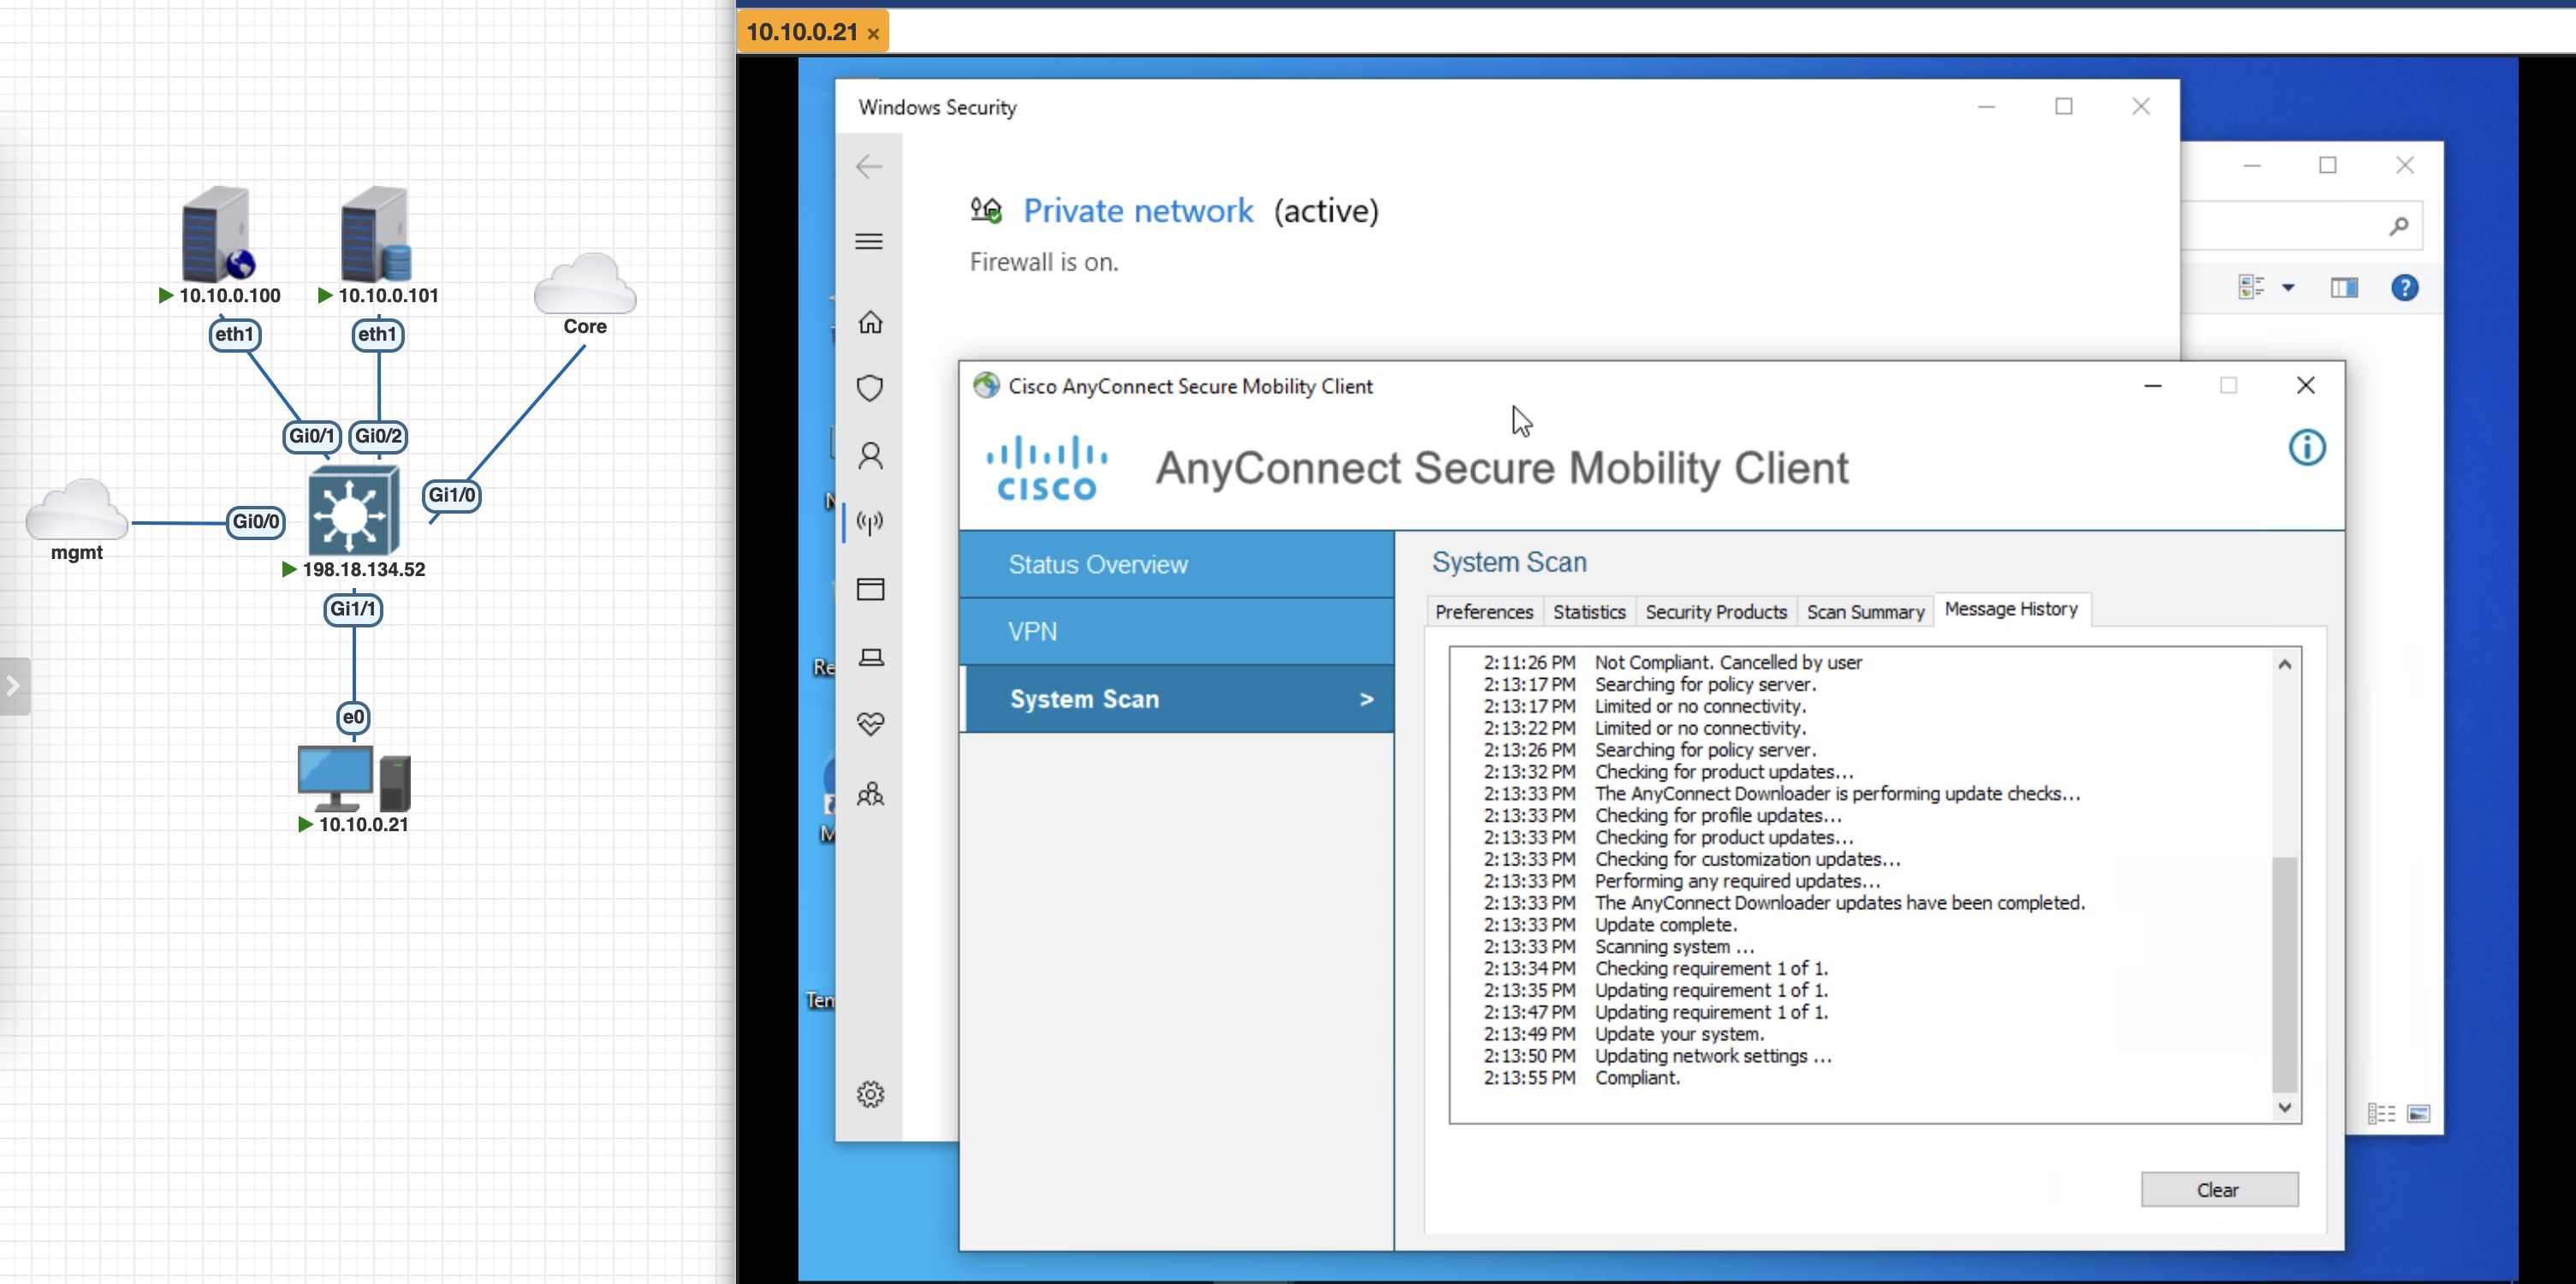Open AnyConnect info icon
Image resolution: width=2576 pixels, height=1284 pixels.
click(x=2306, y=447)
